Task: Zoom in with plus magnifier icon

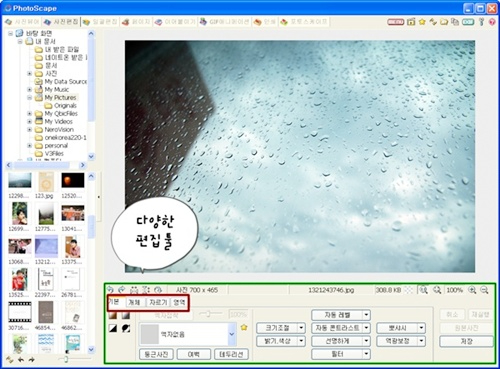Action: (472, 290)
